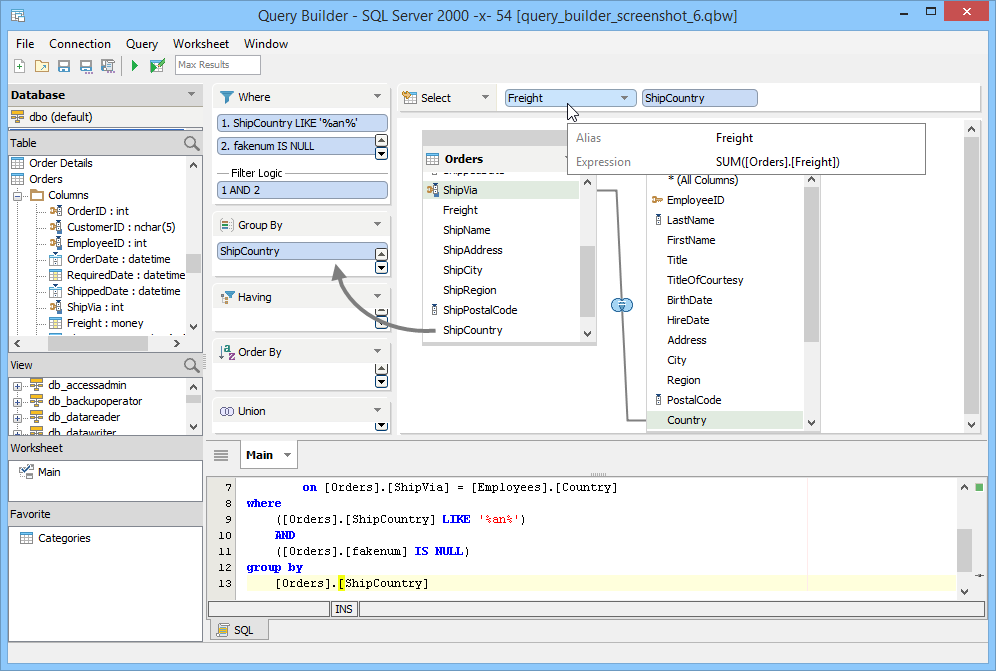The image size is (996, 671).
Task: Select ShipPostalCode field in Orders table
Action: [x=480, y=310]
